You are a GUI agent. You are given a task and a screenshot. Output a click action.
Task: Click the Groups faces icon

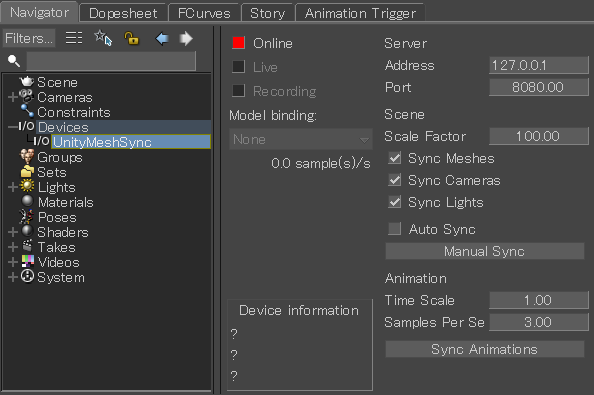tap(27, 156)
